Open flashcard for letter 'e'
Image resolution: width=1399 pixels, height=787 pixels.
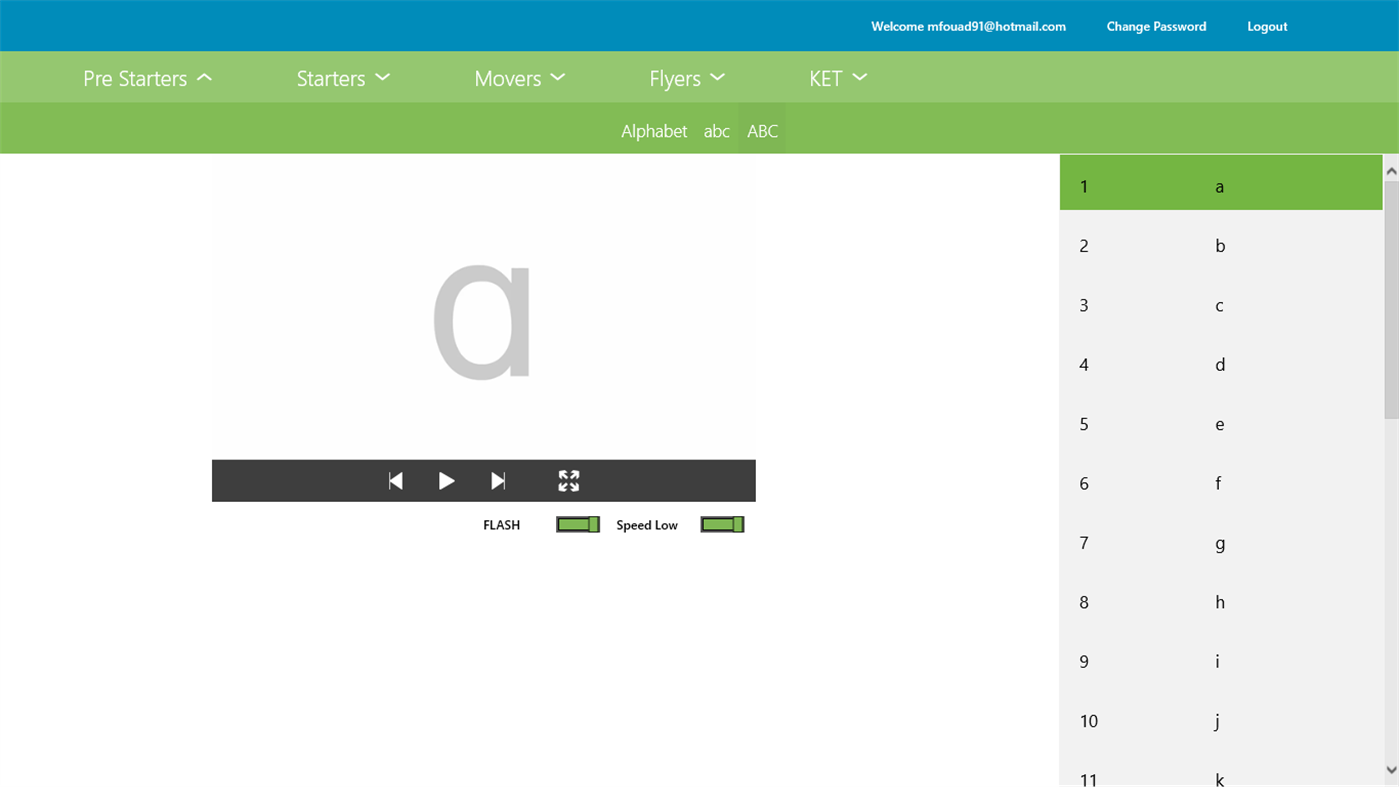tap(1220, 423)
